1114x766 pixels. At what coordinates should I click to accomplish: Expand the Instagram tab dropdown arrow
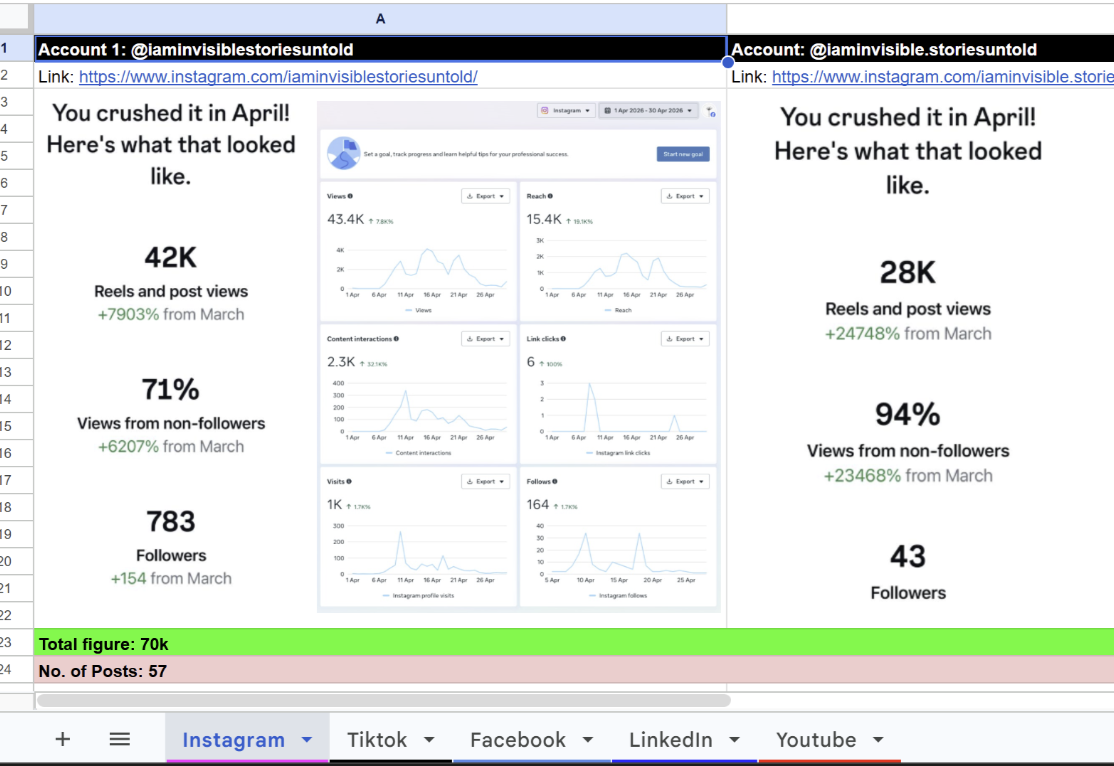point(307,740)
